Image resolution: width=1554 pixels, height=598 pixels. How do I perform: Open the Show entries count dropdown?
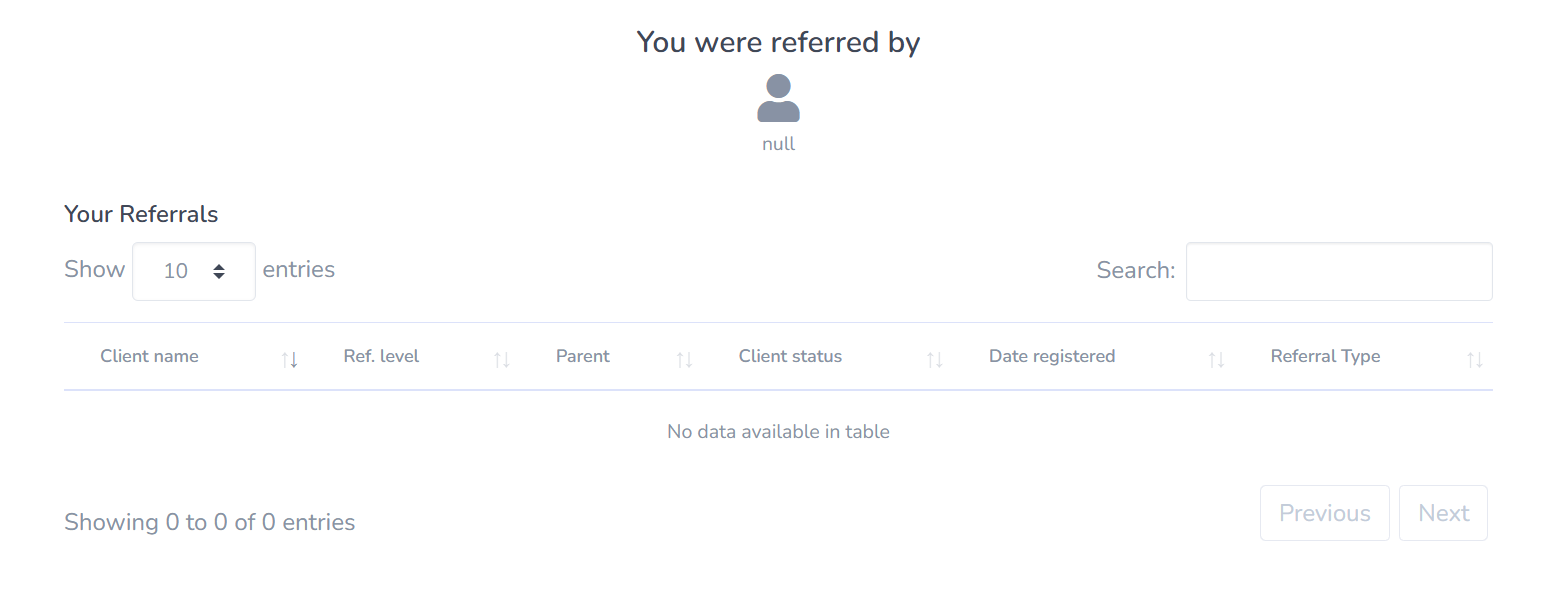[194, 271]
